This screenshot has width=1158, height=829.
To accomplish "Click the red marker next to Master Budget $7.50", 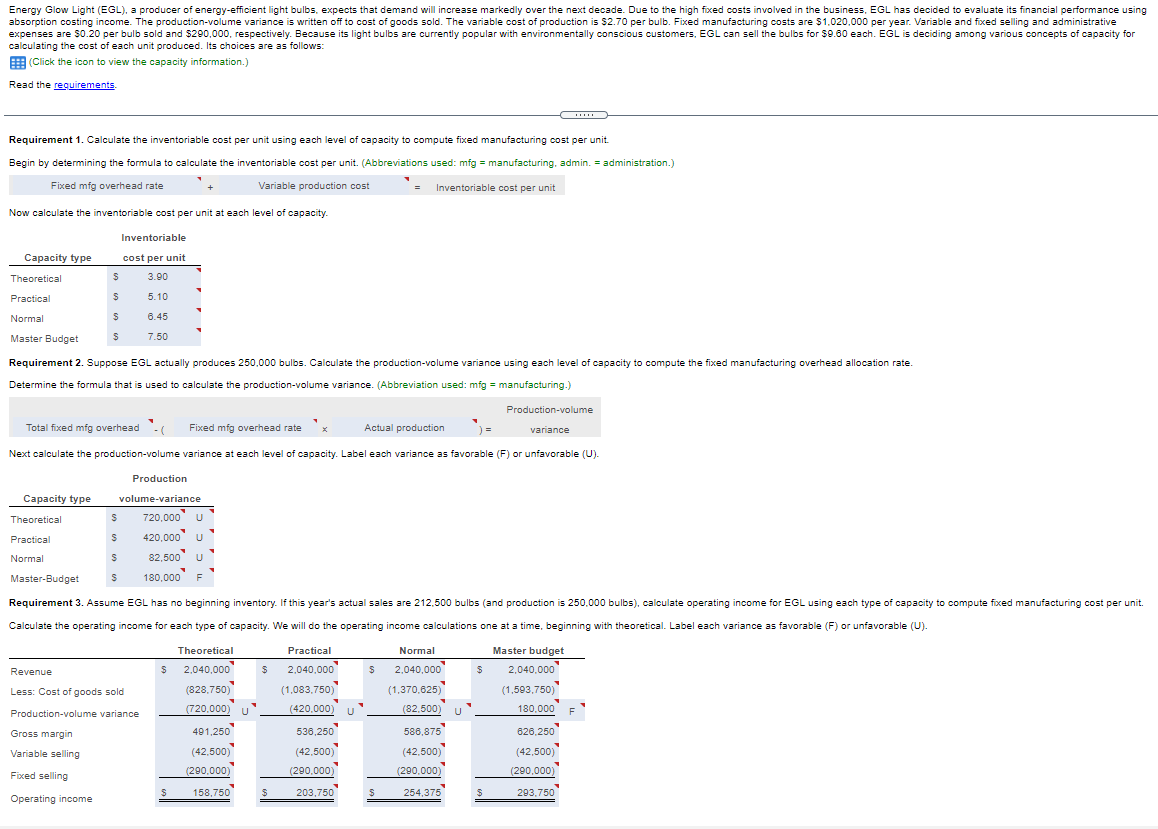I will (x=197, y=331).
